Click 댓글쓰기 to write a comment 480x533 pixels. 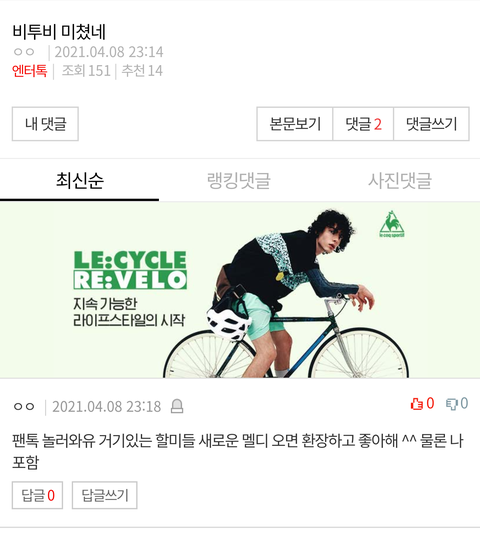(431, 124)
